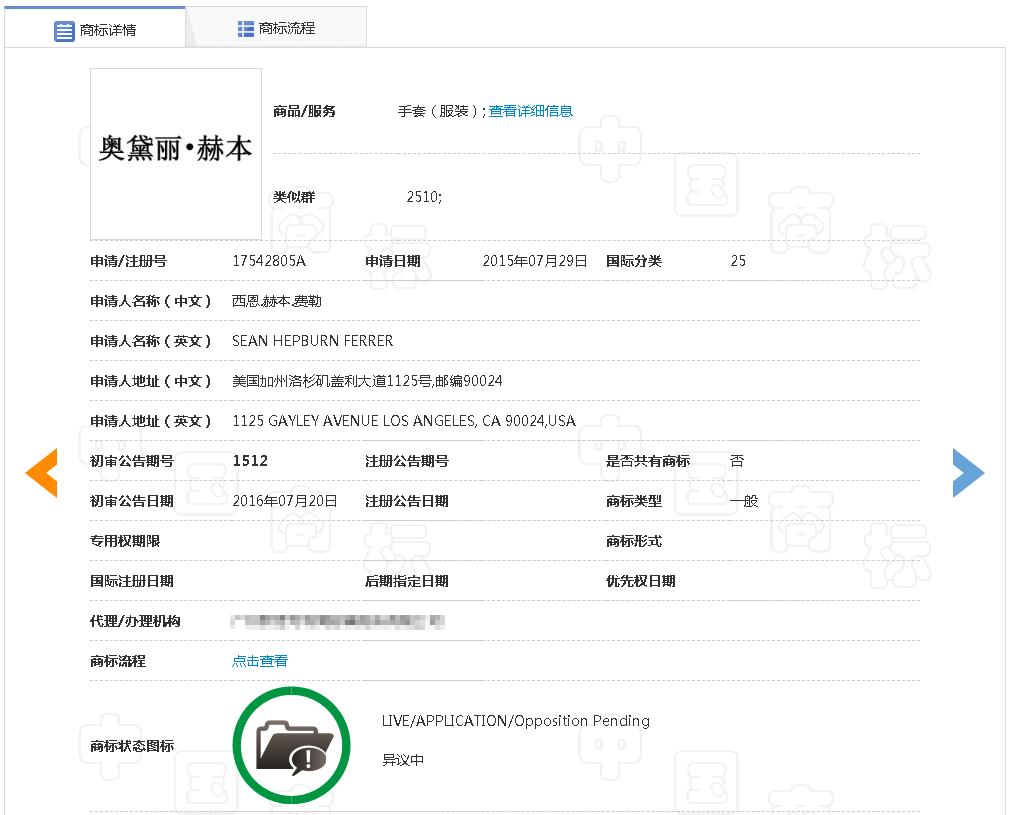Click the 初审公告期号 label
The image size is (1010, 815).
point(131,461)
